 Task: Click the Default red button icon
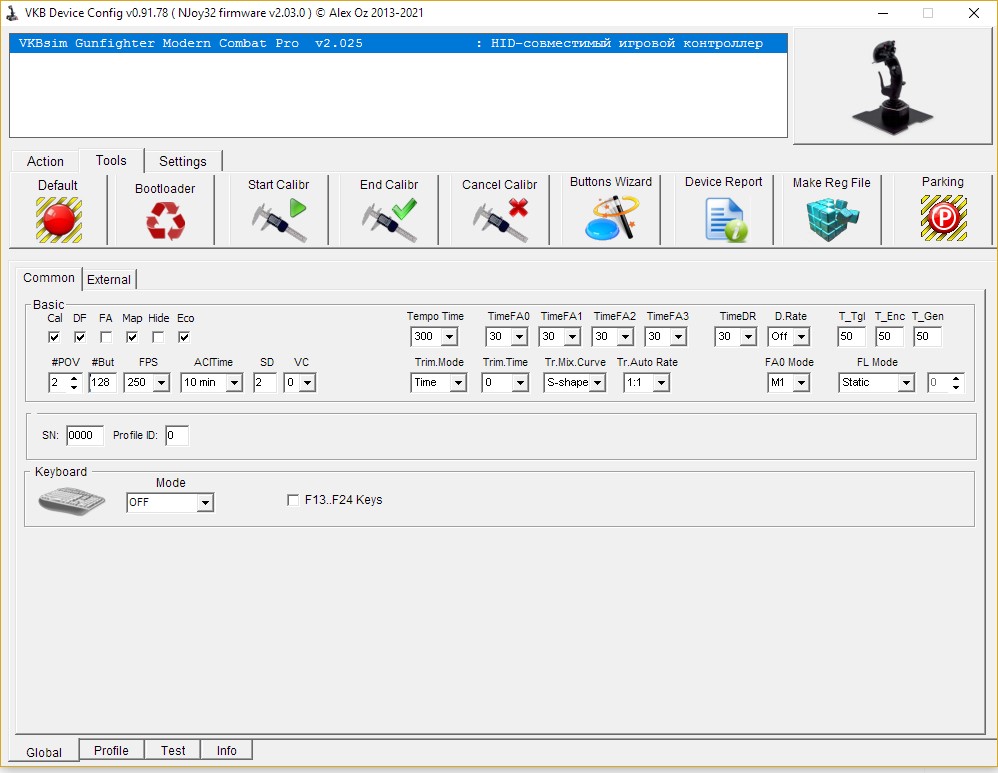pos(59,220)
